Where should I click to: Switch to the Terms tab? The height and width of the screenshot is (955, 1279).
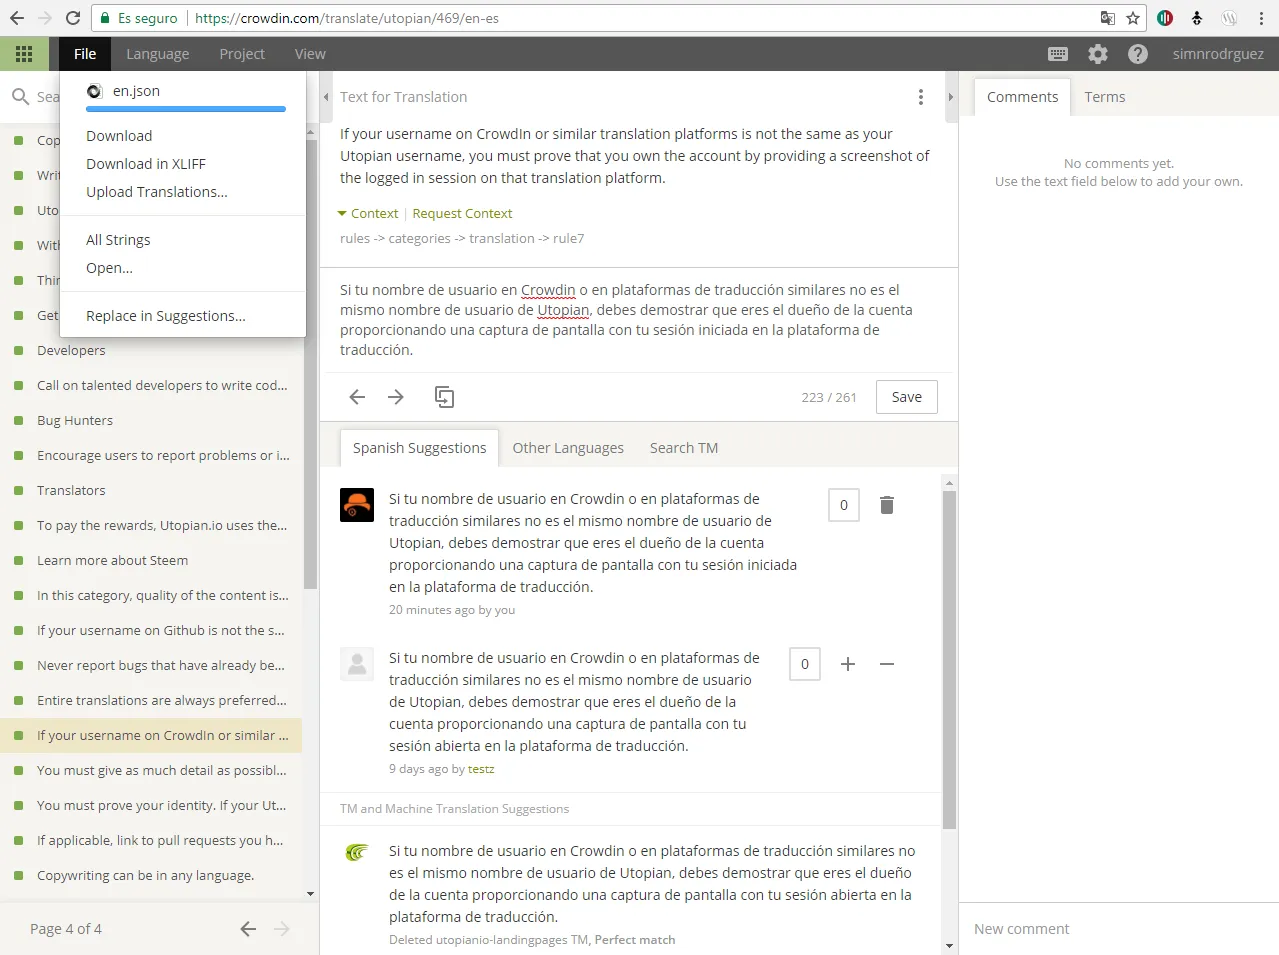pyautogui.click(x=1105, y=97)
